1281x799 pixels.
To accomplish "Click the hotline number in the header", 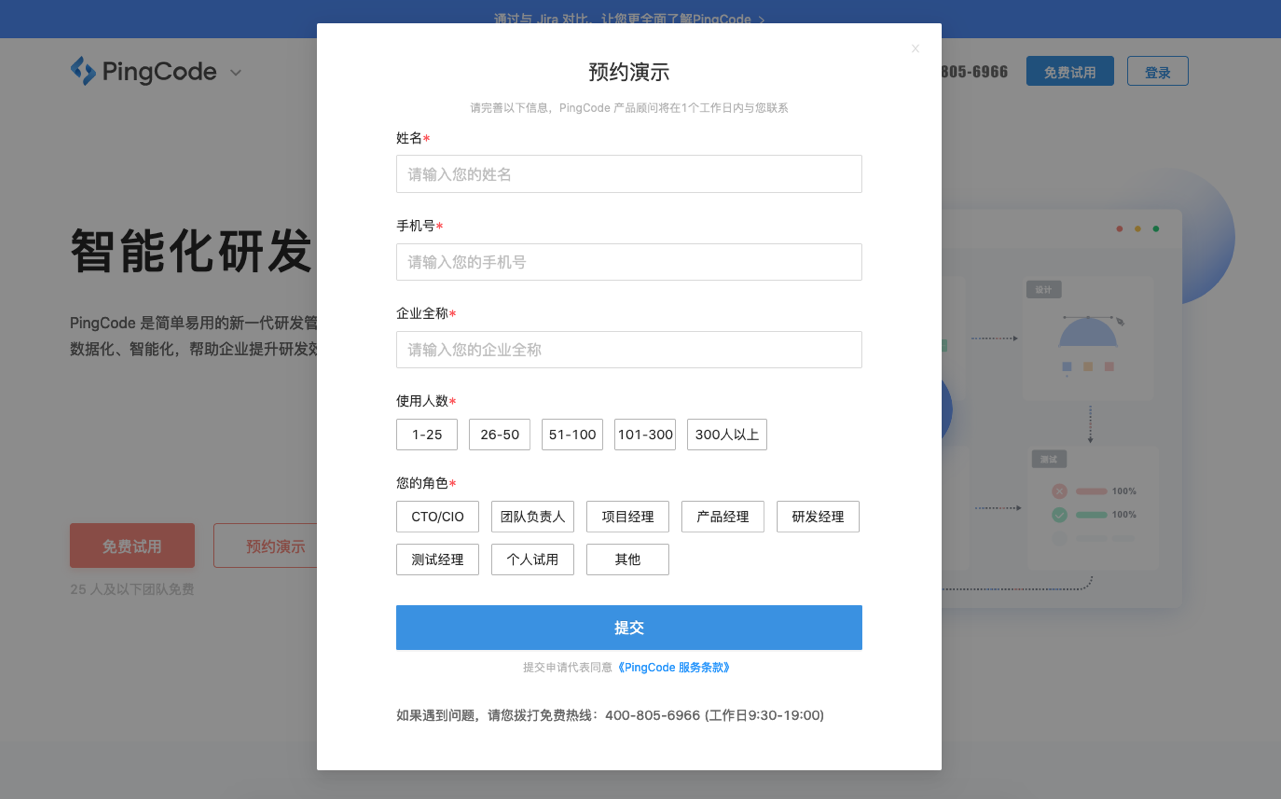I will click(x=974, y=72).
